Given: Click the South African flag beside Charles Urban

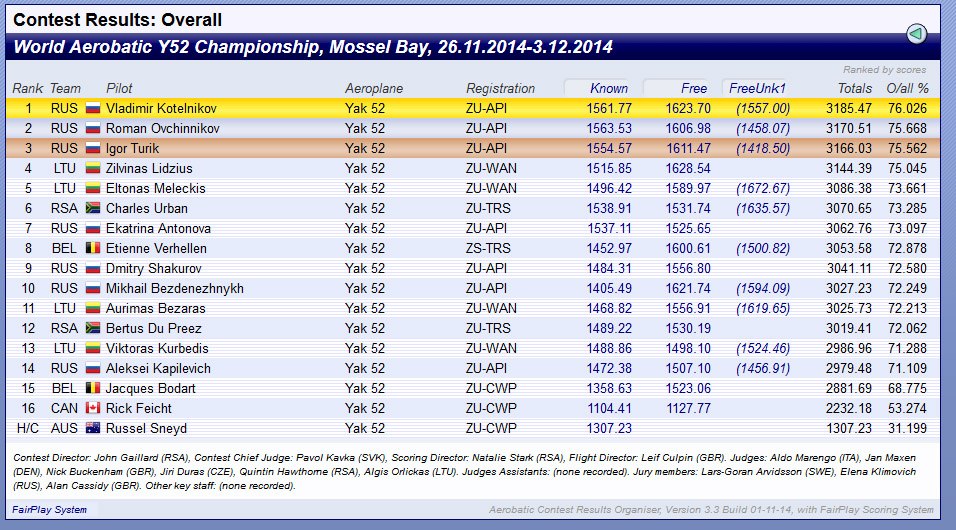Looking at the screenshot, I should point(93,209).
